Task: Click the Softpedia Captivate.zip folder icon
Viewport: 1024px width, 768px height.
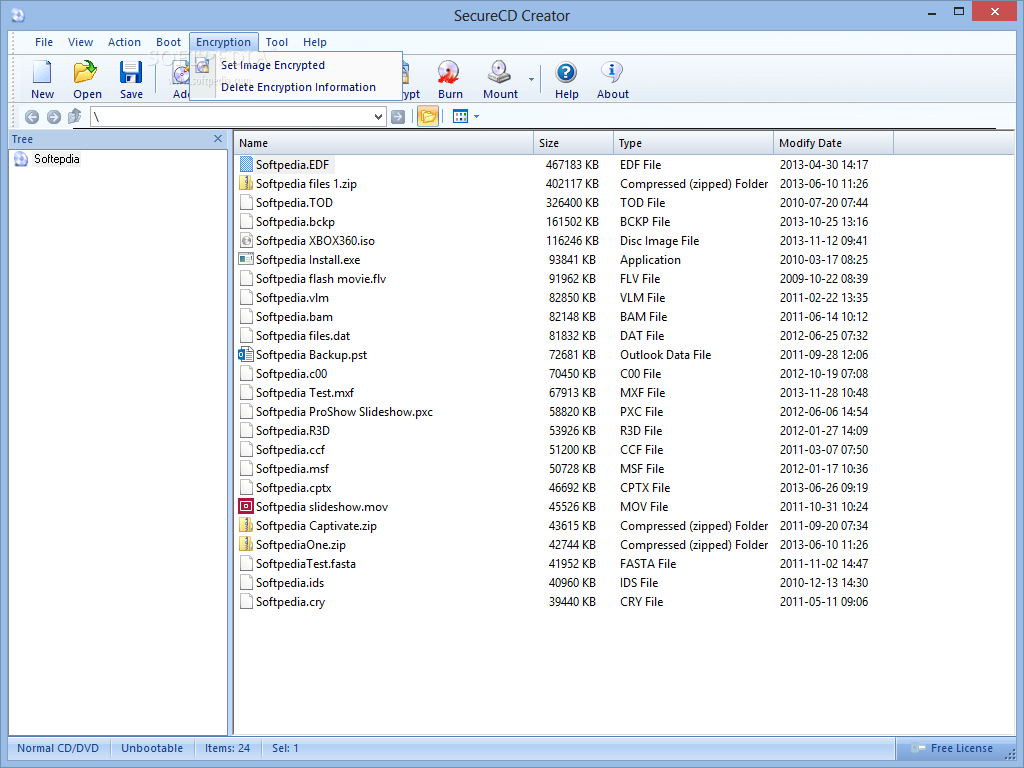Action: click(246, 525)
